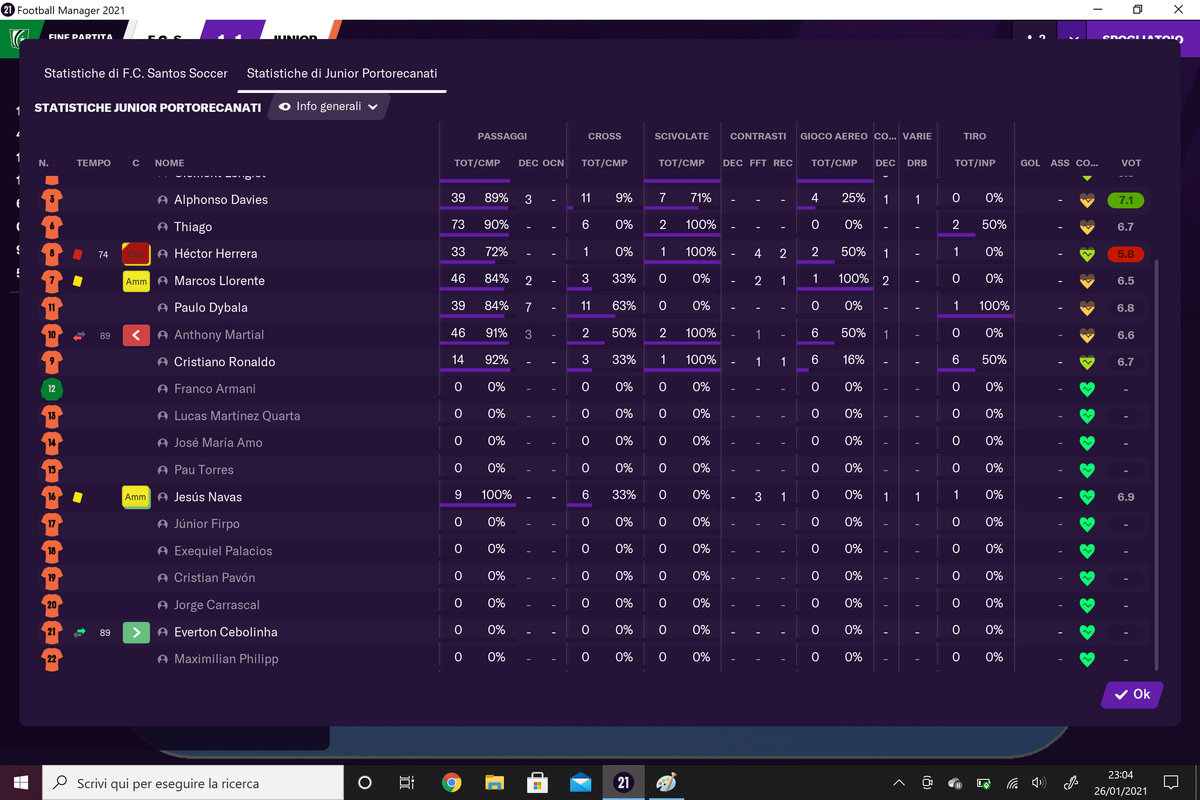Click the morale heart icon for Cristiano Ronaldo
This screenshot has height=800, width=1200.
tap(1087, 362)
